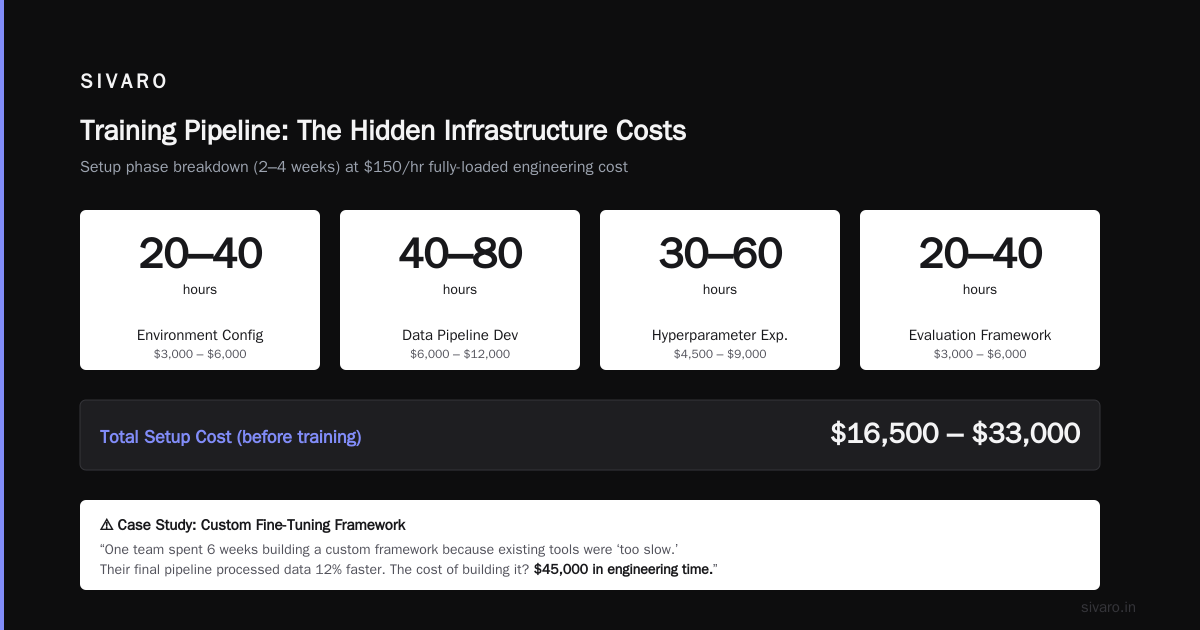
Task: Click the setup phase breakdown subtitle
Action: (354, 167)
